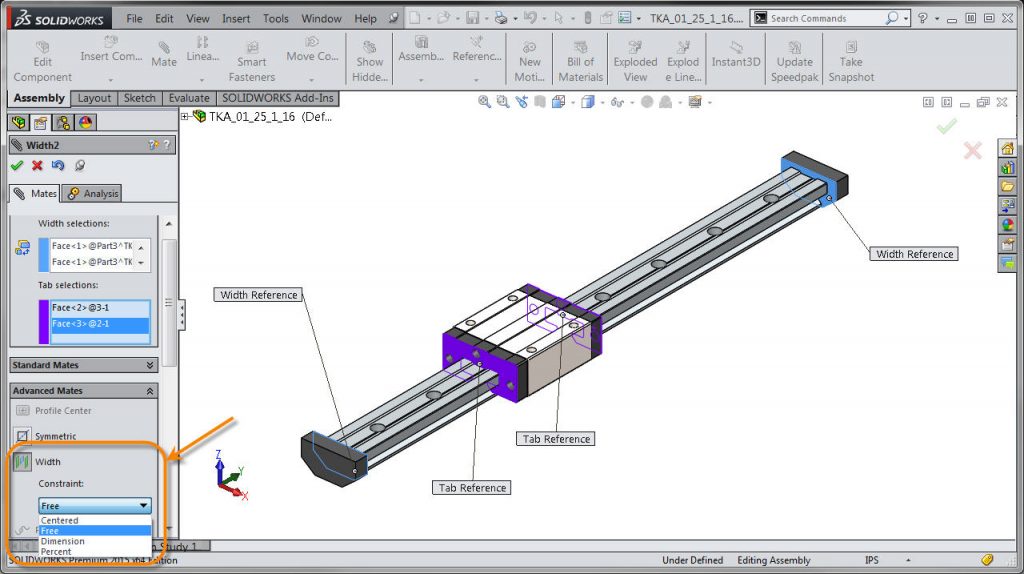Switch to the Evaluate tab
The width and height of the screenshot is (1024, 574).
tap(189, 98)
